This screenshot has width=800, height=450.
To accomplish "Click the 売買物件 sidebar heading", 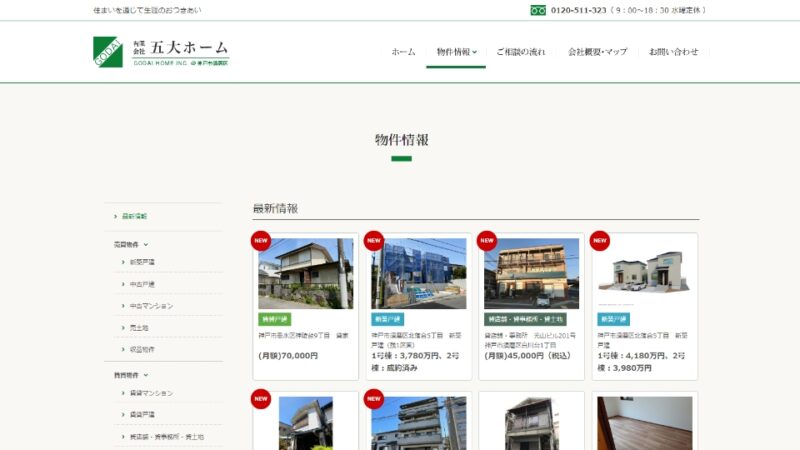I will [x=126, y=245].
